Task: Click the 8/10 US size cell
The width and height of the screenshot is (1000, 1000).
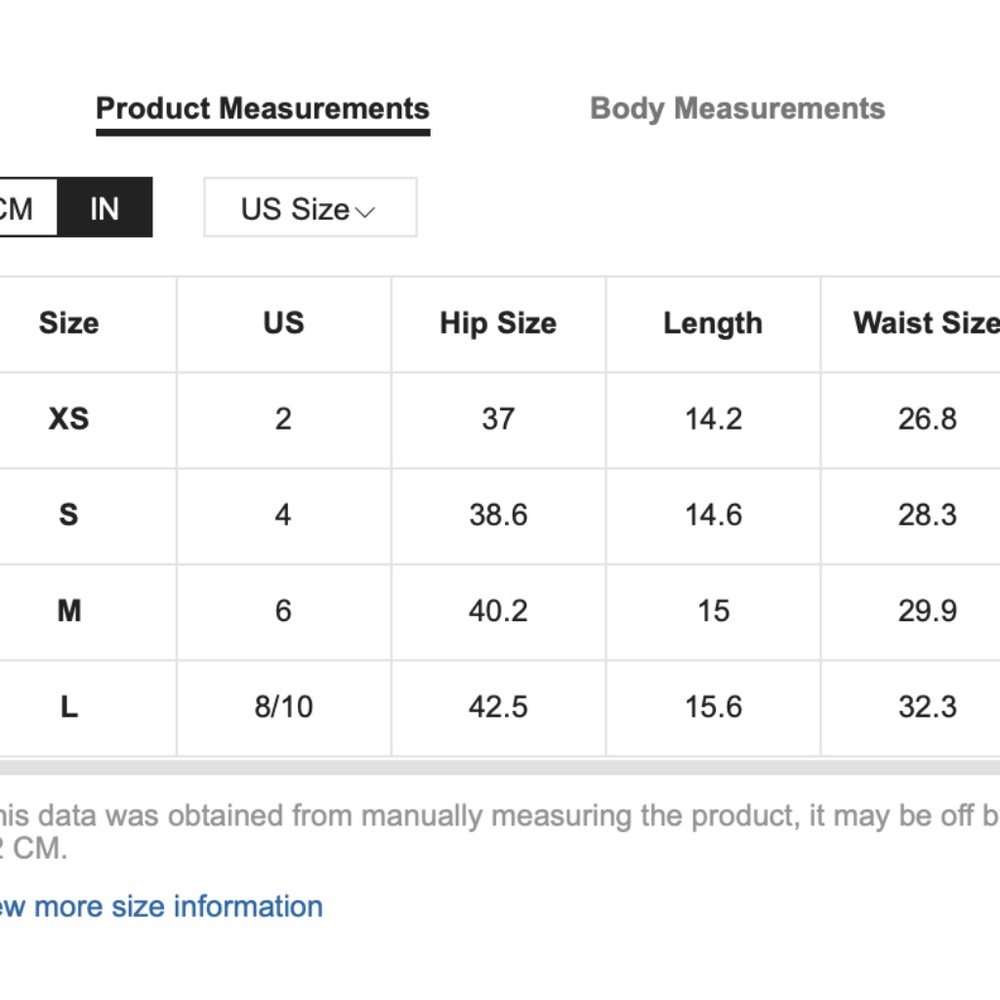Action: pyautogui.click(x=283, y=707)
